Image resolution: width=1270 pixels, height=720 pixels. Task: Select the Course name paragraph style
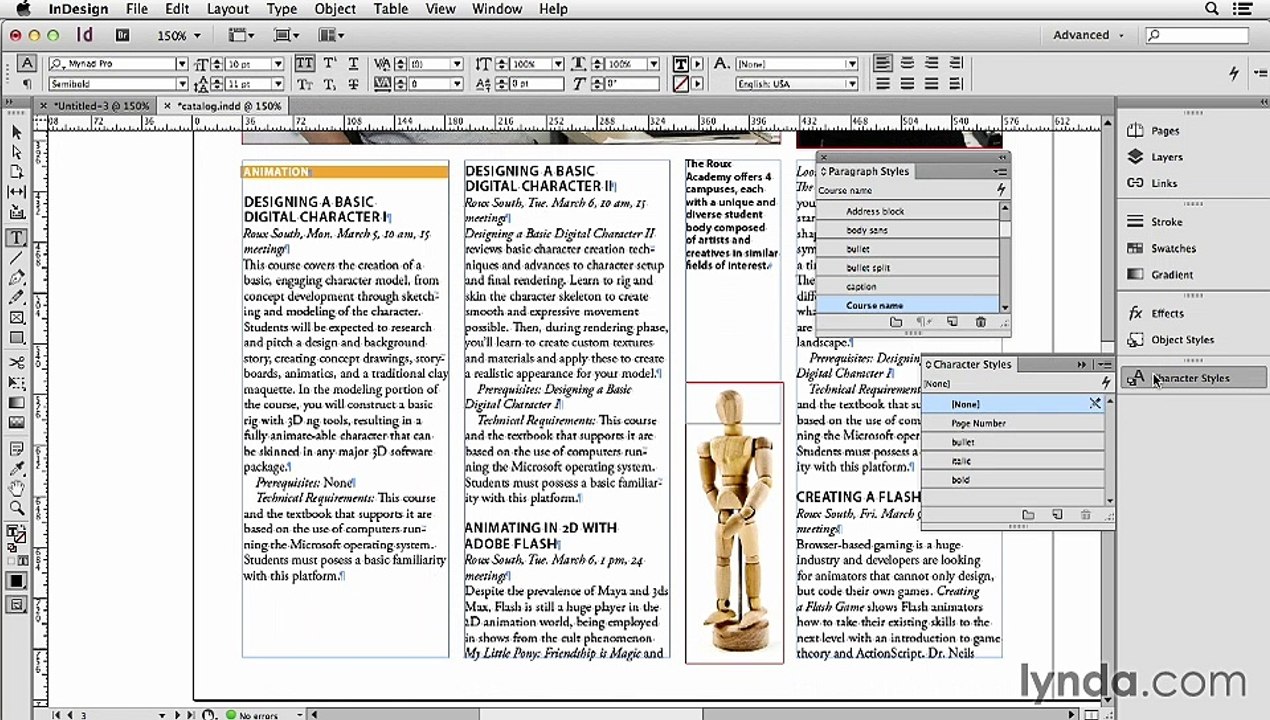point(907,305)
